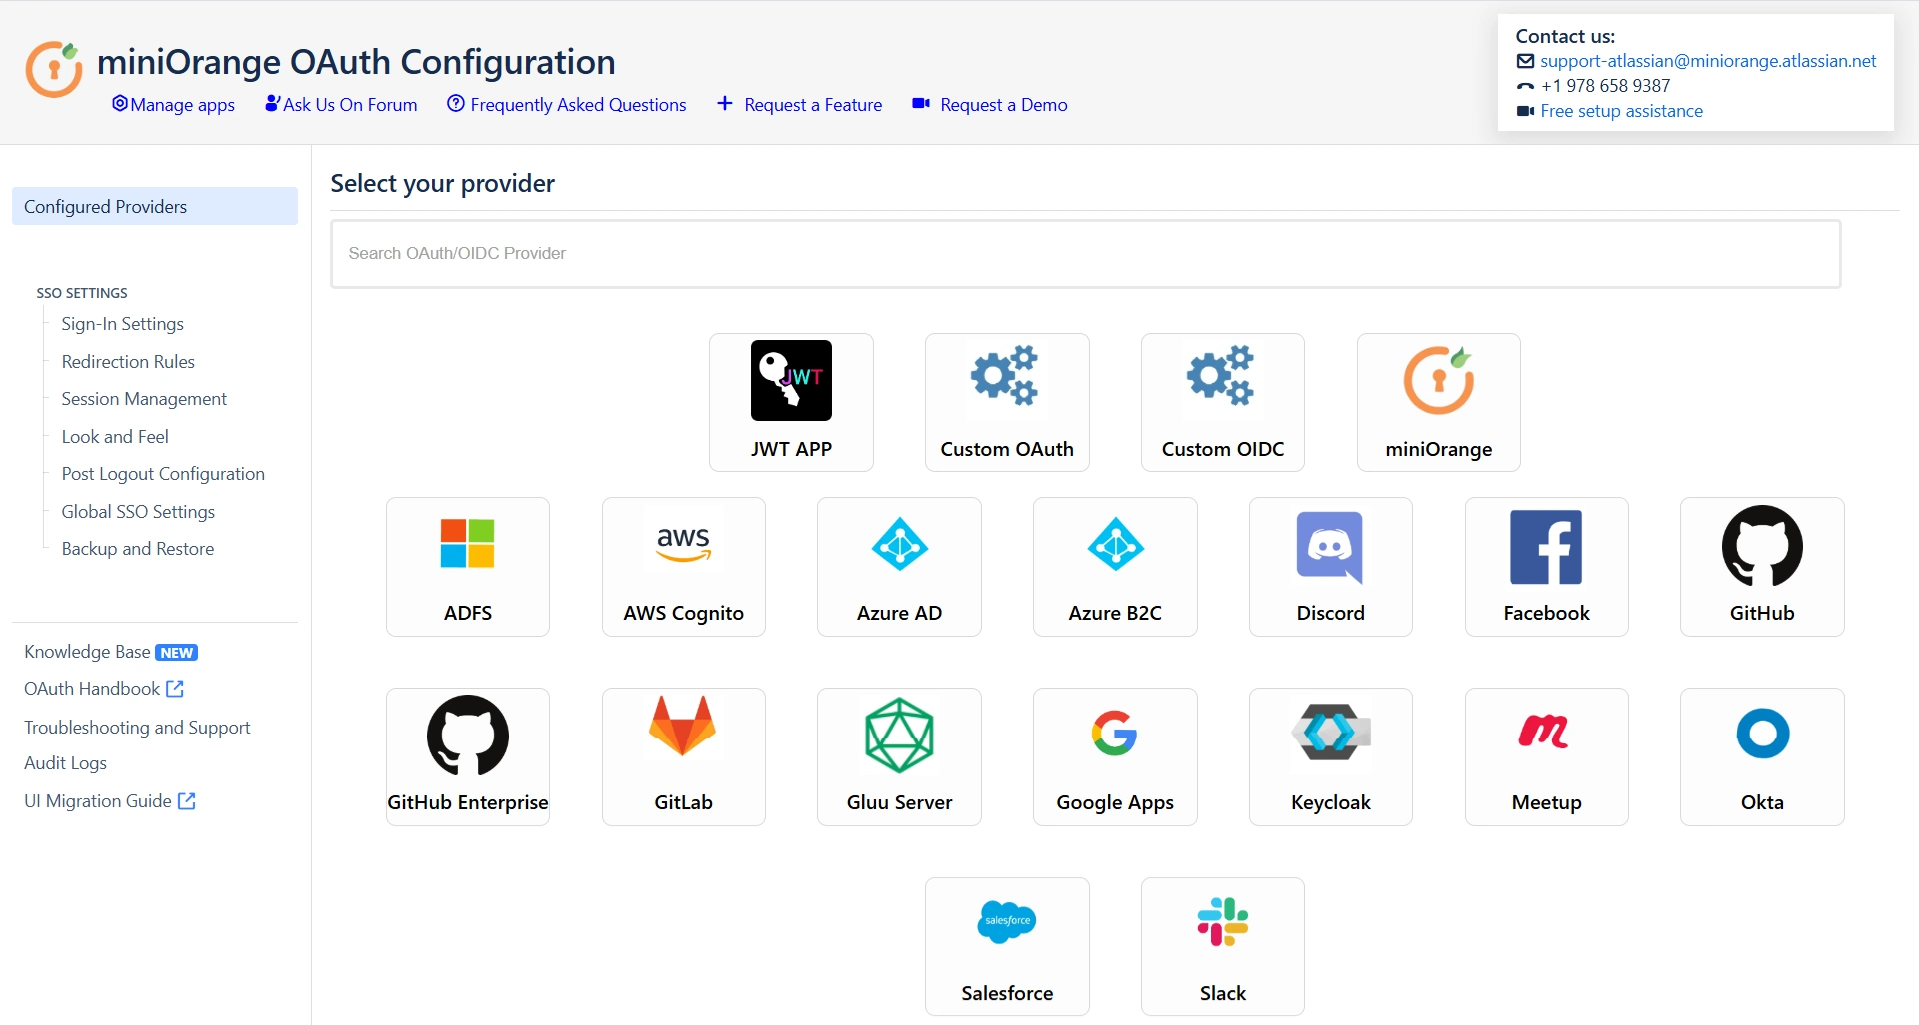The width and height of the screenshot is (1919, 1025).
Task: Open Backup and Restore page
Action: [x=137, y=549]
